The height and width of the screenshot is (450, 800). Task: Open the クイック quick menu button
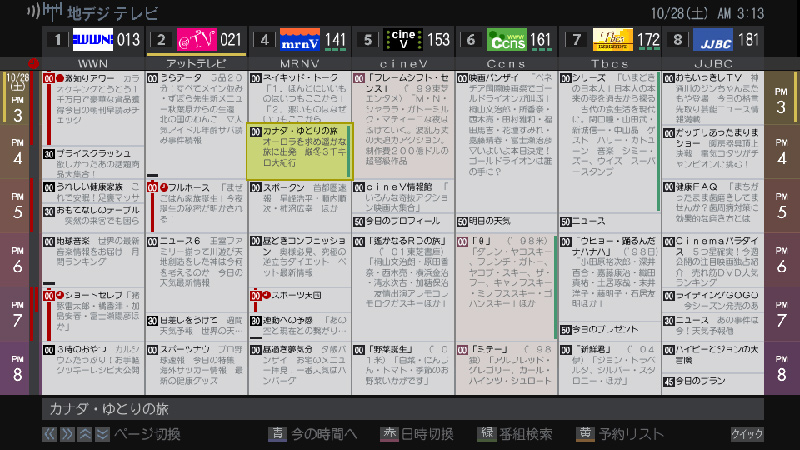coord(747,434)
